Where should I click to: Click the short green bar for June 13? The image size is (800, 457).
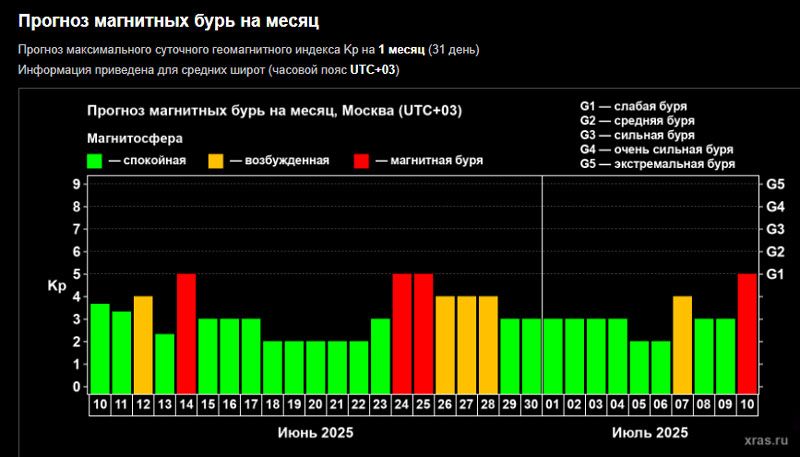click(165, 362)
